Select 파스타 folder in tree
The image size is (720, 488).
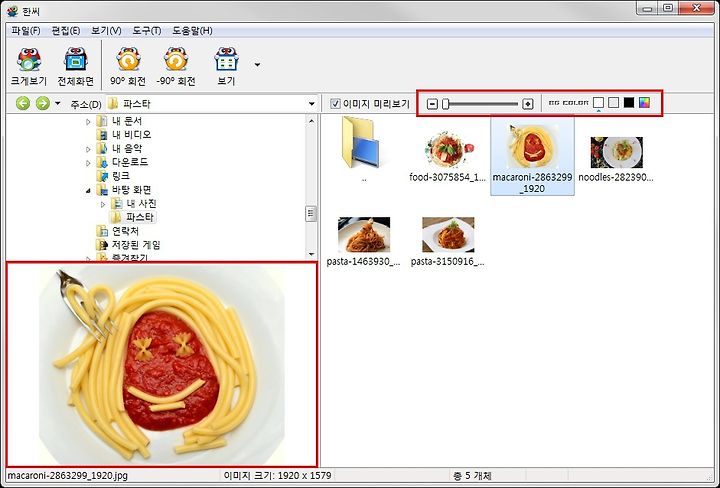pos(140,217)
